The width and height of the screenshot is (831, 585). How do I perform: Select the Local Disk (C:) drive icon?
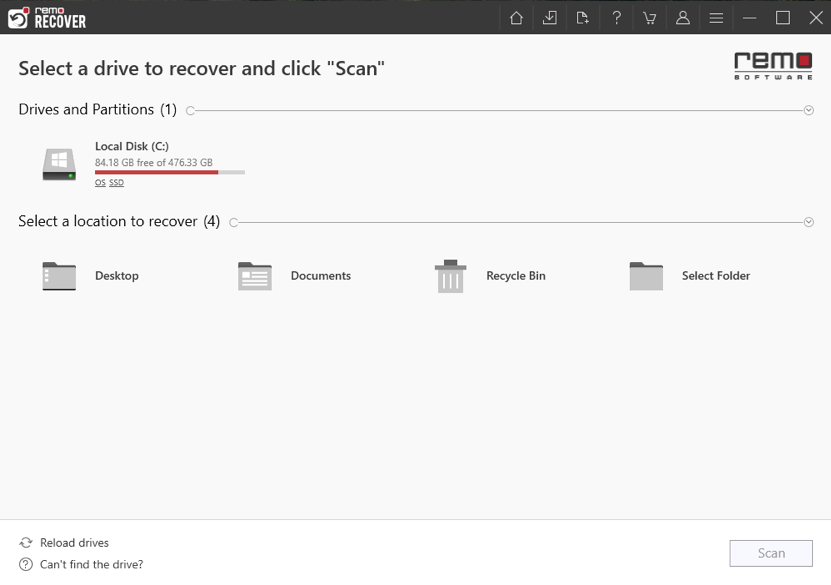click(59, 164)
